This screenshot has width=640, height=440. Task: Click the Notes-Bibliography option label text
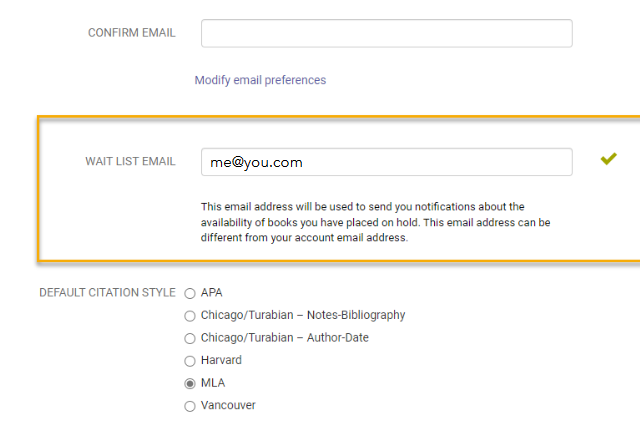(x=303, y=315)
